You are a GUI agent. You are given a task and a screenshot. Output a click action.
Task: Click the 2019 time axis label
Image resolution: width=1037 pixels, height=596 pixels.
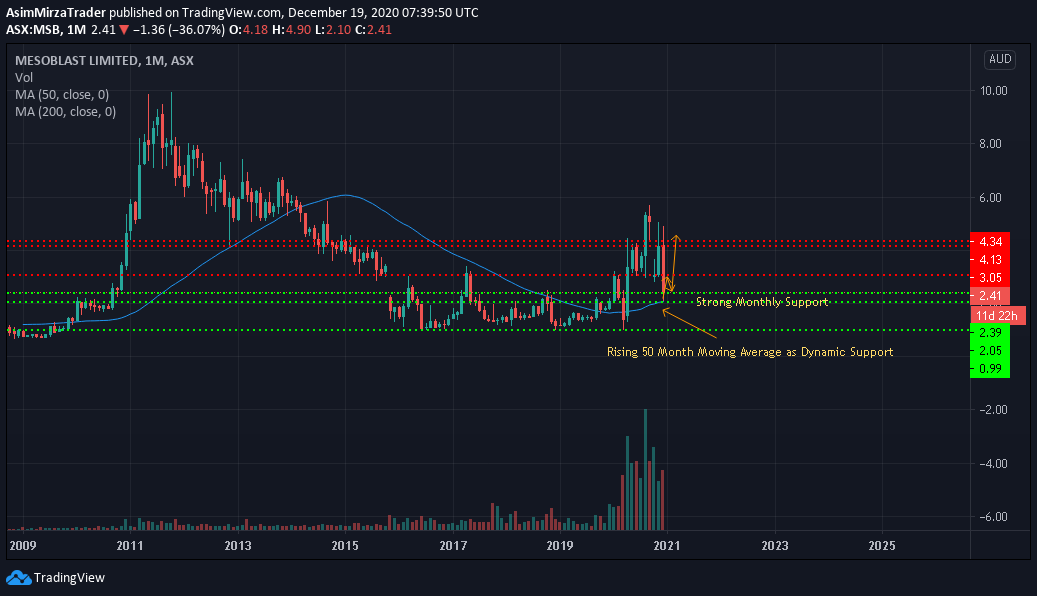(560, 546)
